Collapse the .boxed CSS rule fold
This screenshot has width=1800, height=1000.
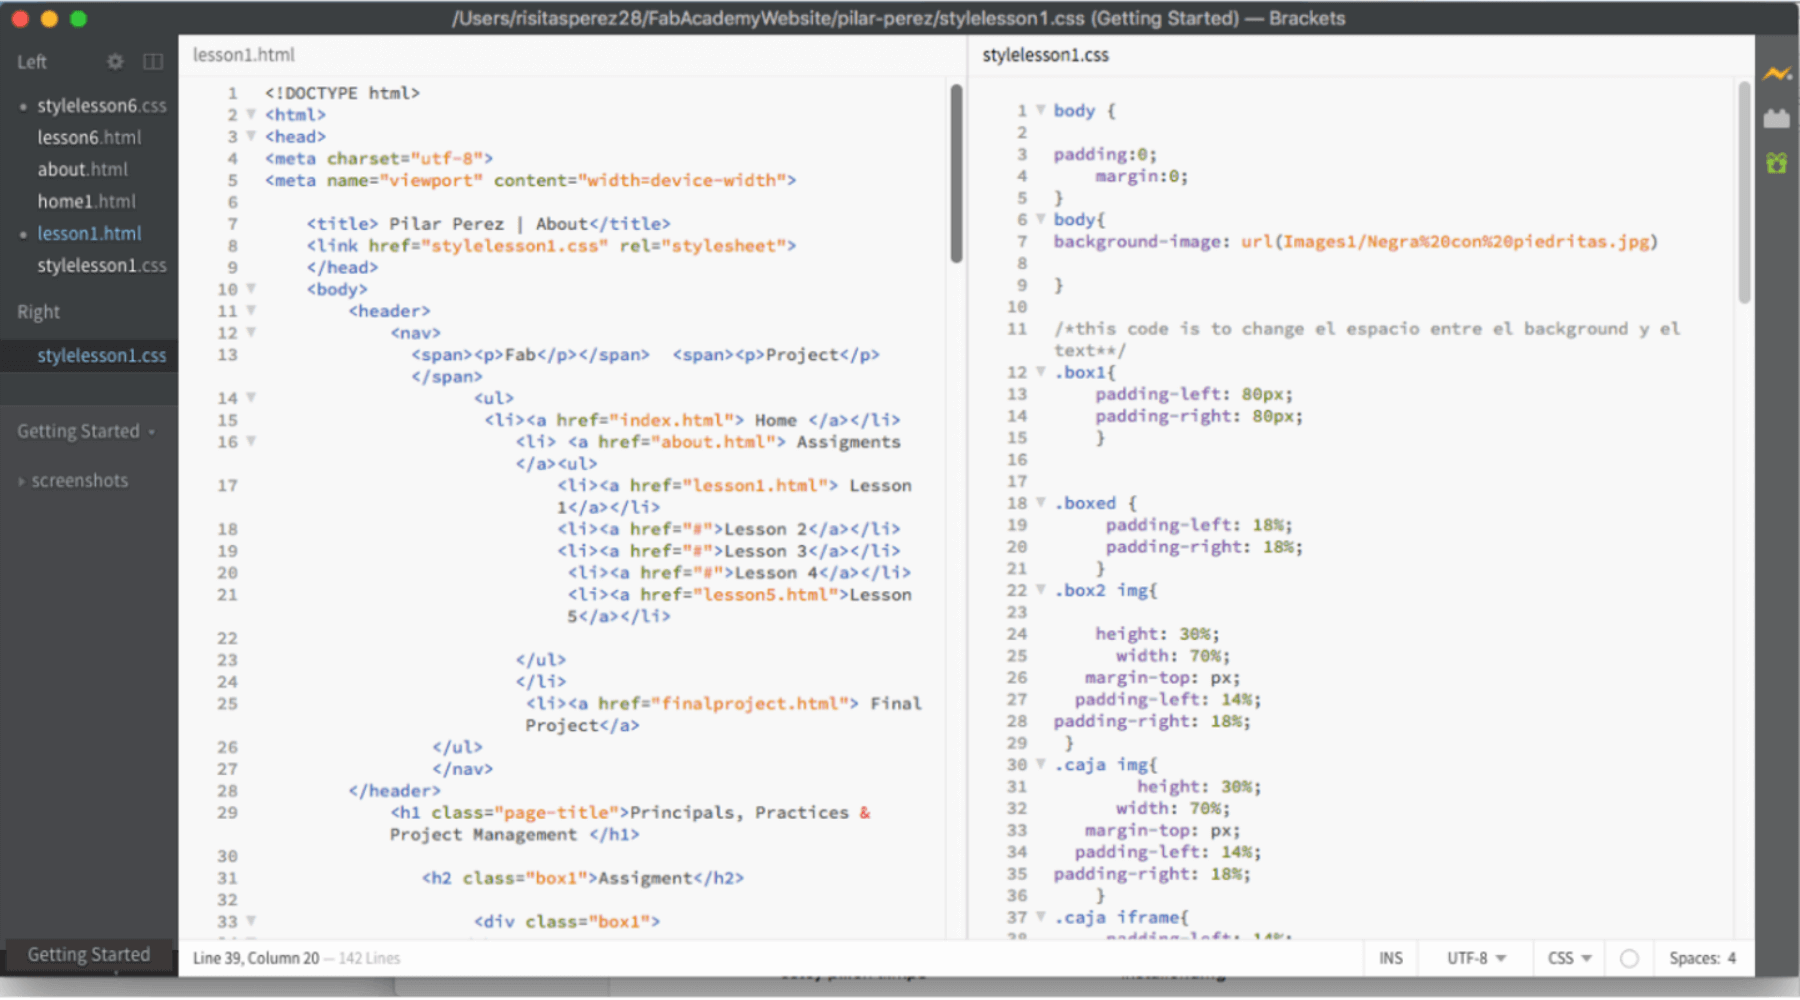[1041, 503]
